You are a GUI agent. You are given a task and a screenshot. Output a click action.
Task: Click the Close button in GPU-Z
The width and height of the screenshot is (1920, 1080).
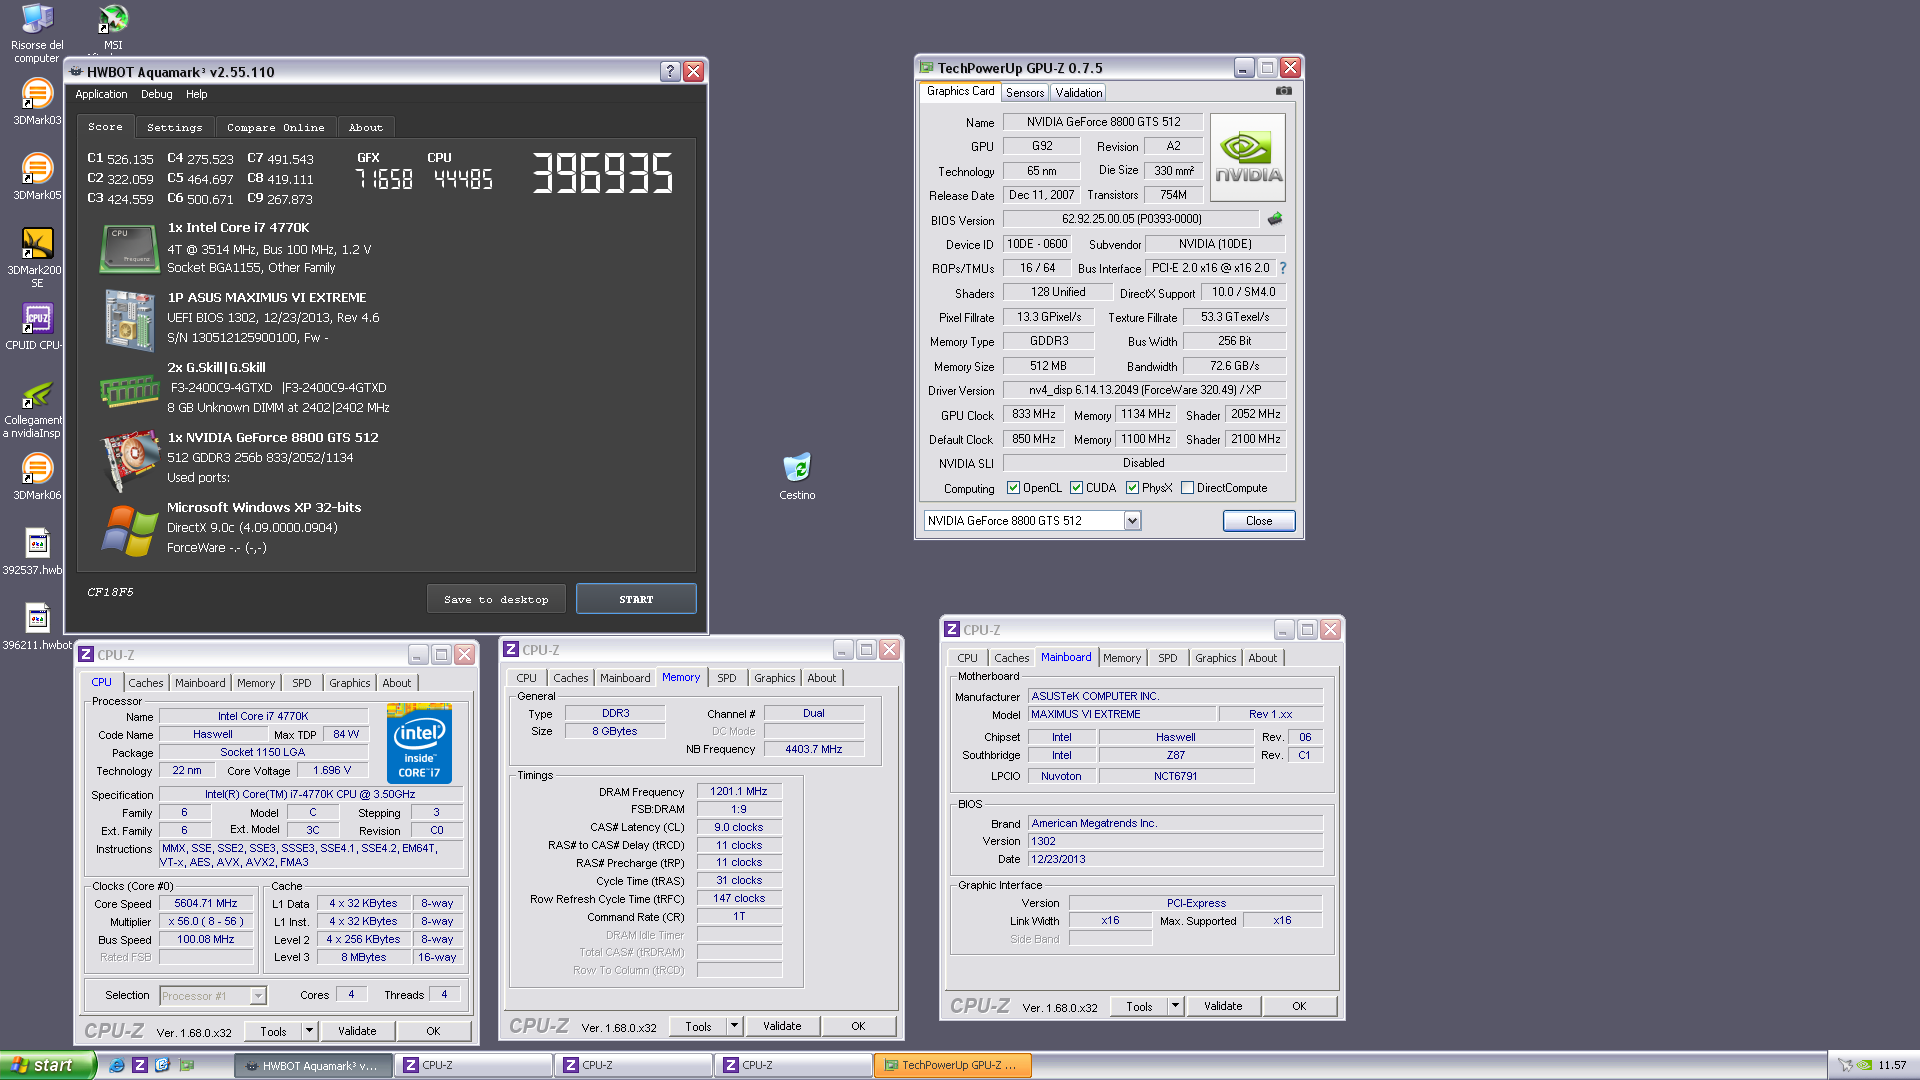point(1259,521)
